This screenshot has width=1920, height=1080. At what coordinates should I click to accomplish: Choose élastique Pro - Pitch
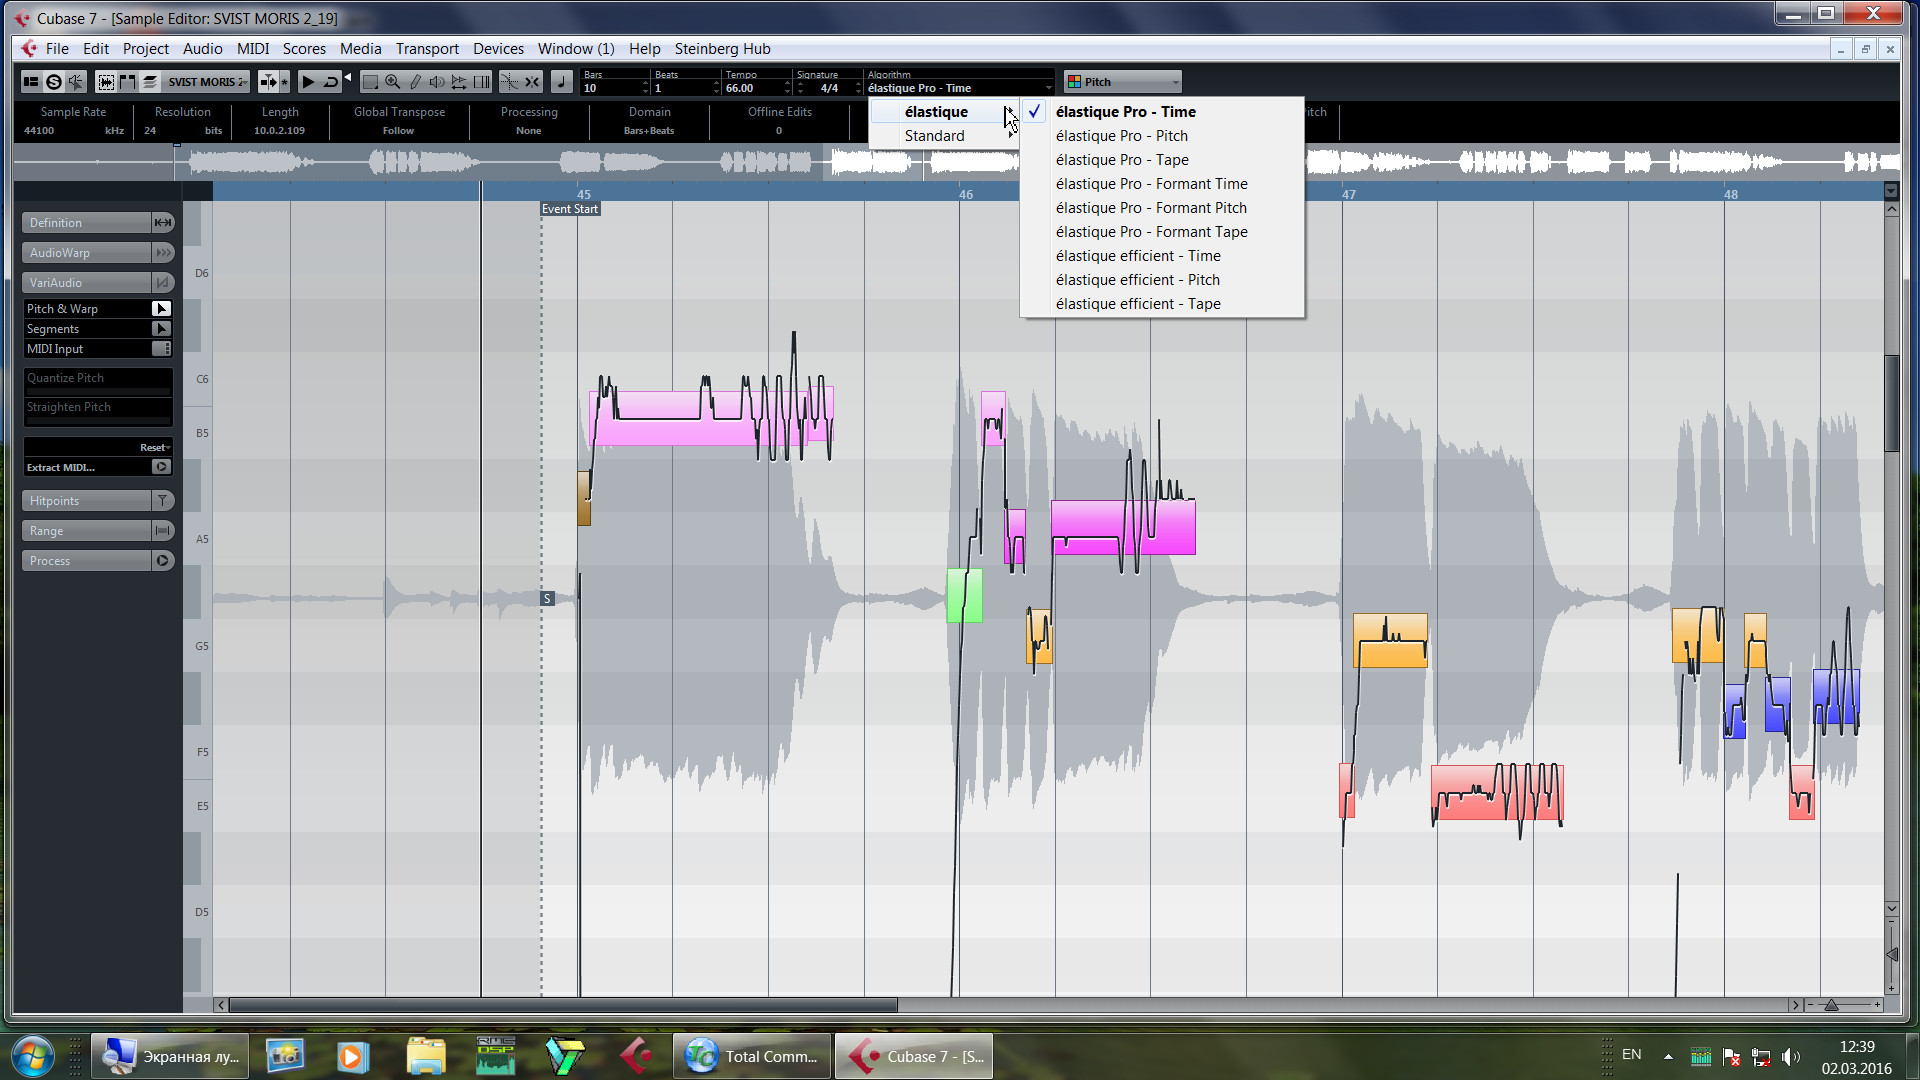pyautogui.click(x=1162, y=136)
